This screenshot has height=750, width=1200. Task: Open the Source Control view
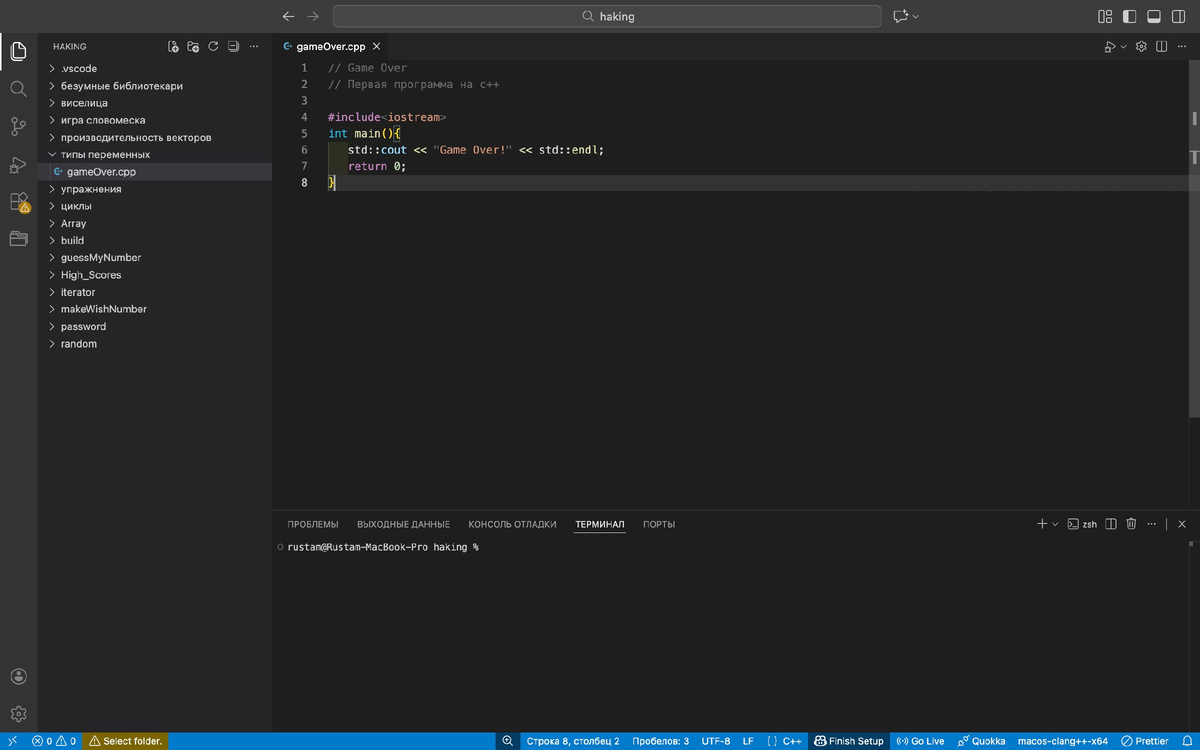[x=18, y=126]
